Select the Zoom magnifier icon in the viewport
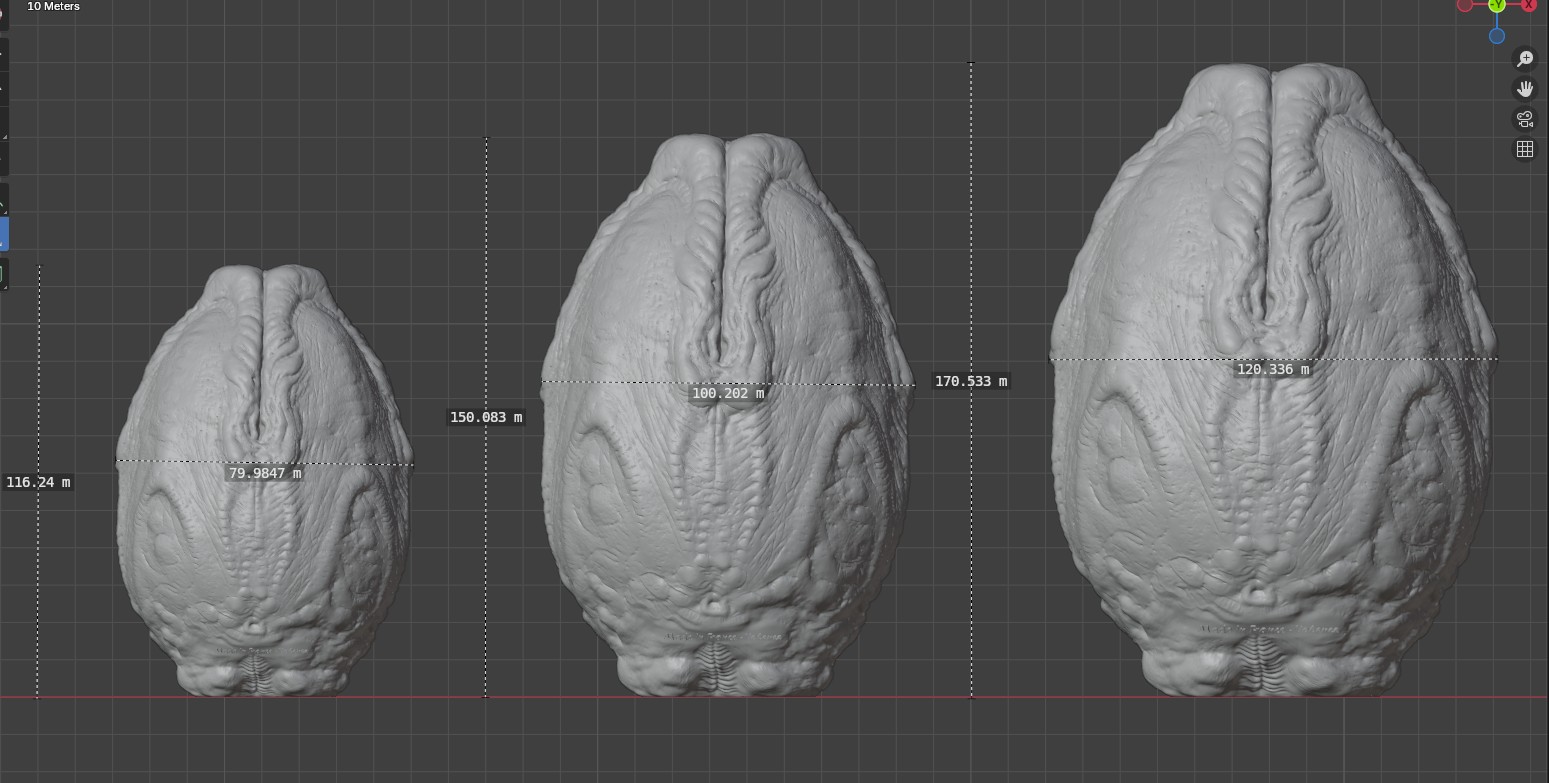1549x783 pixels. (1524, 58)
